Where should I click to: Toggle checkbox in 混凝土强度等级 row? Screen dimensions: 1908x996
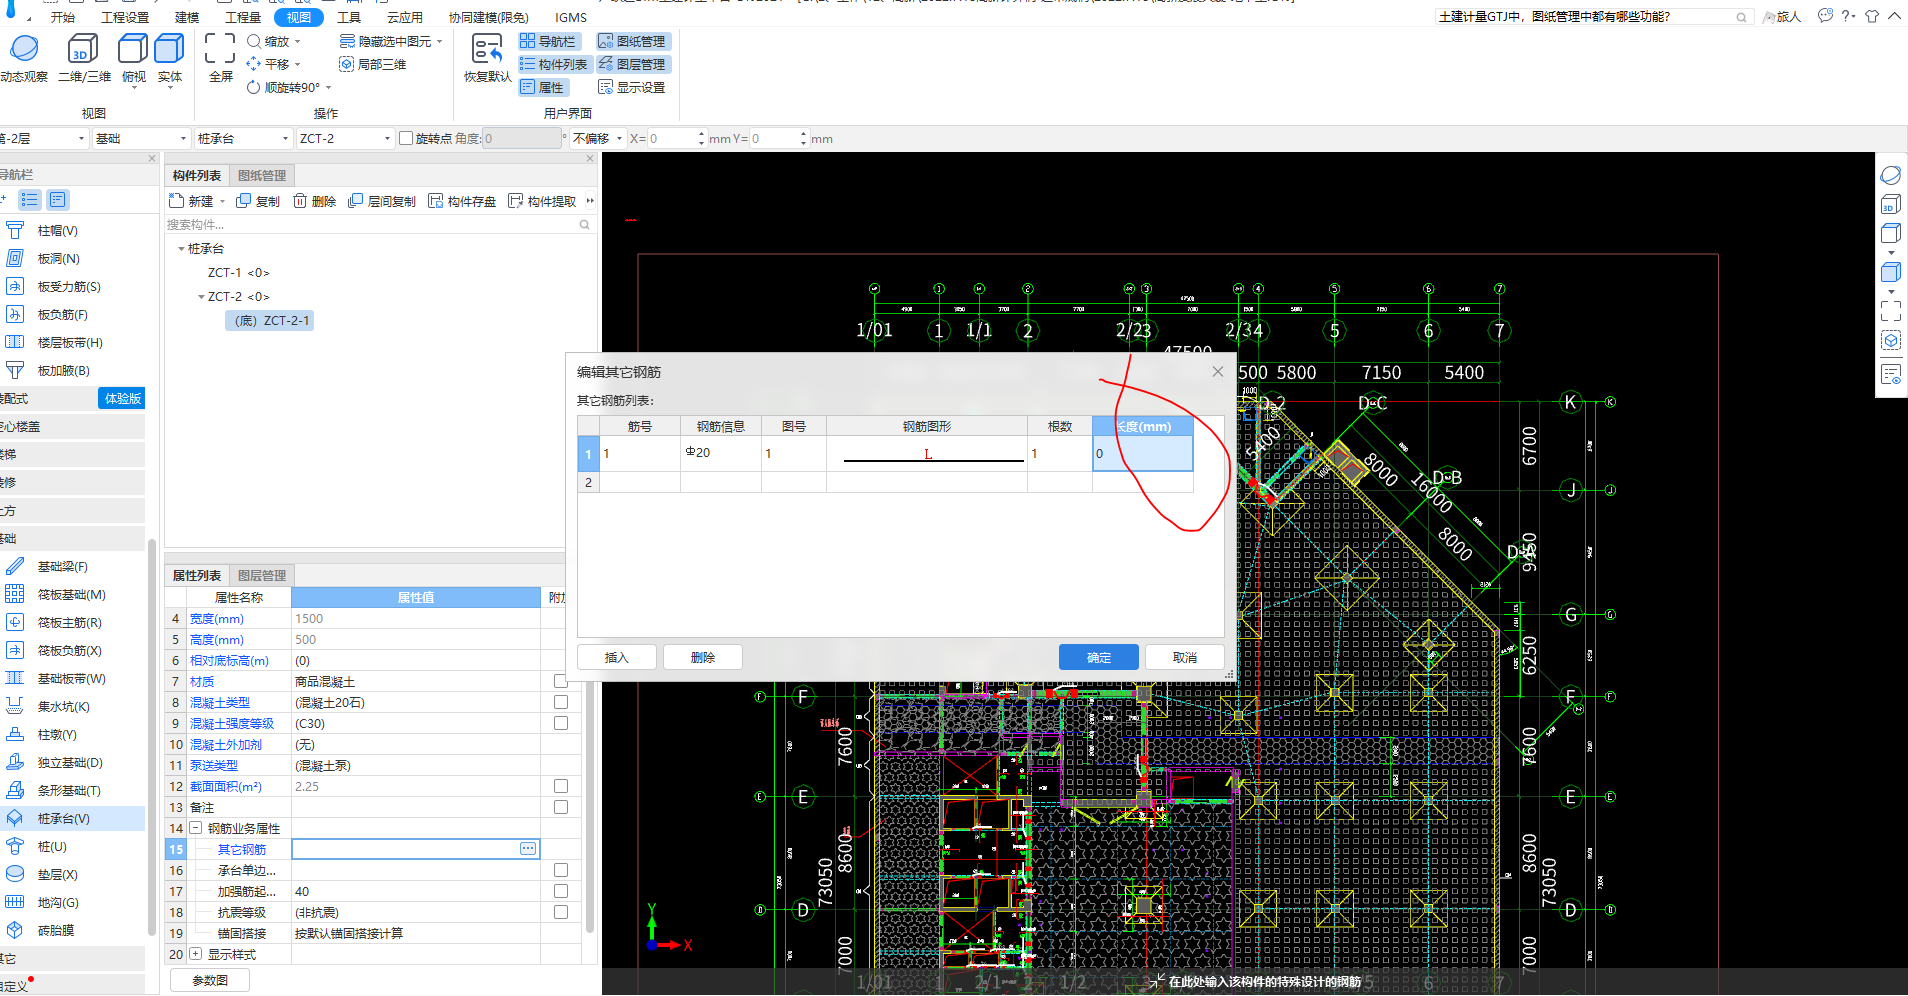[x=560, y=723]
